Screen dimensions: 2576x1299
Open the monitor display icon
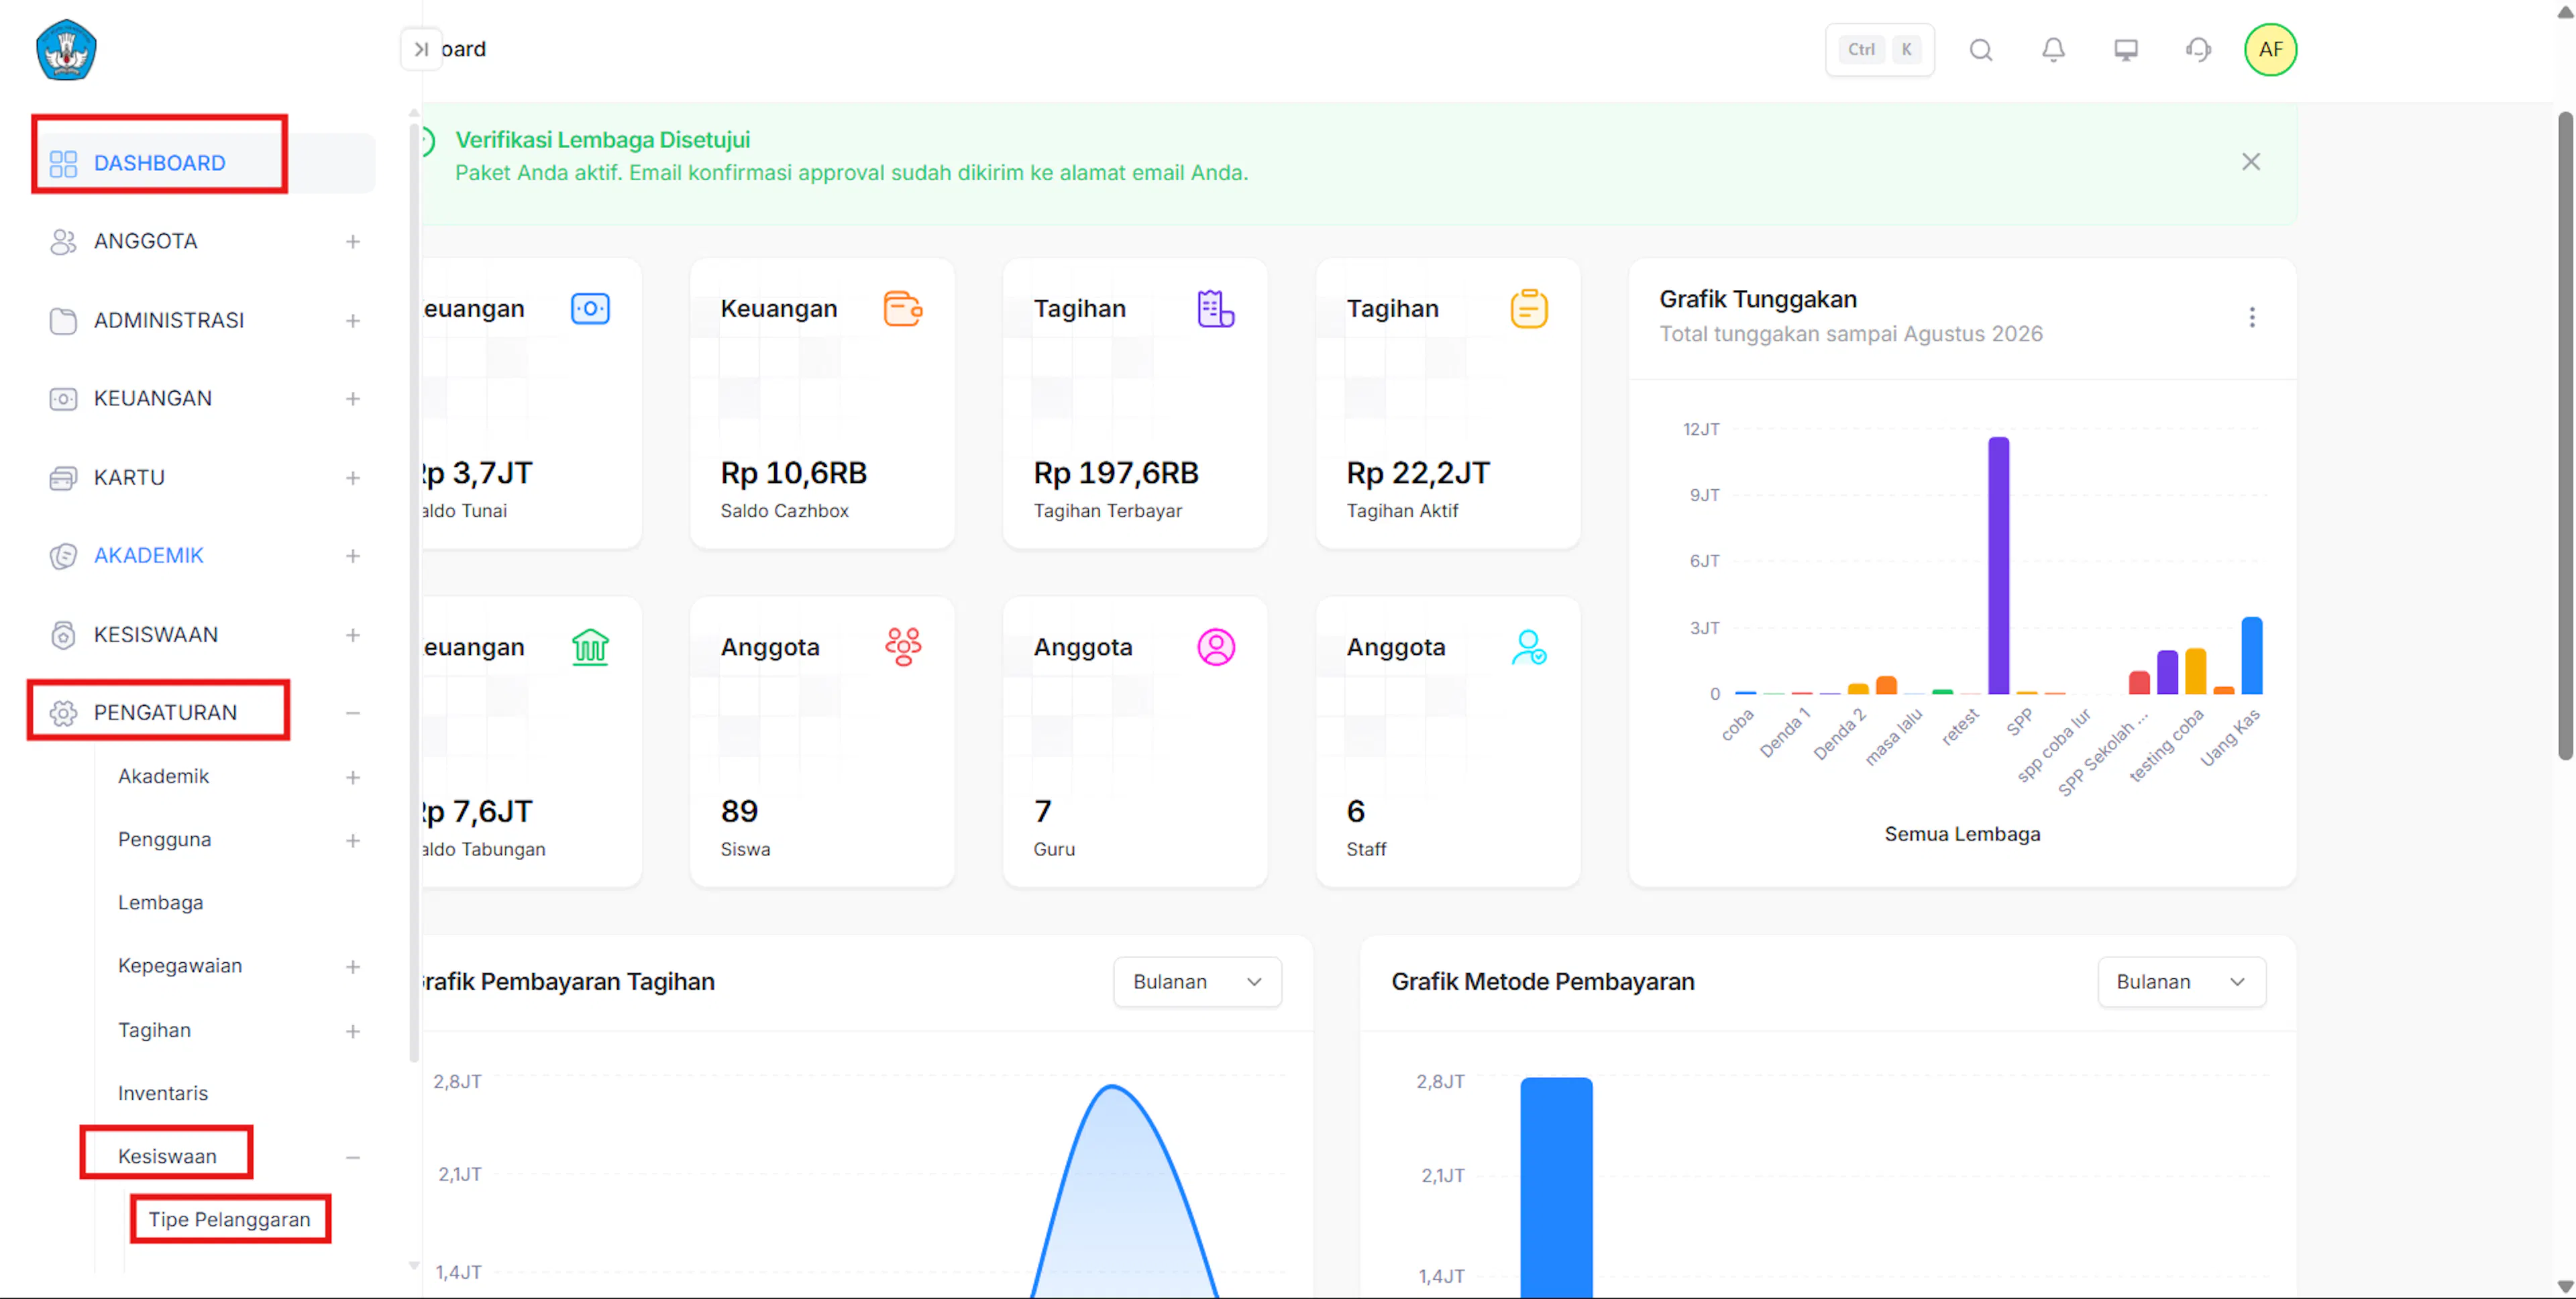2125,50
